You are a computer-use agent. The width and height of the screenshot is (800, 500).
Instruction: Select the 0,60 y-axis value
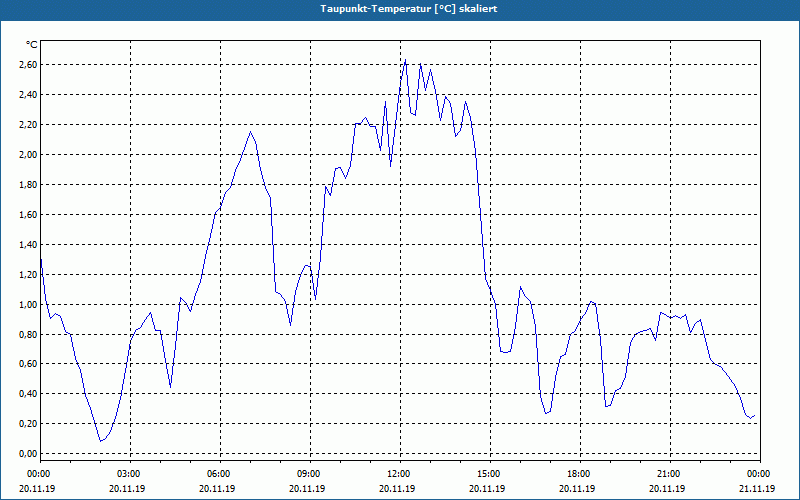[x=29, y=364]
